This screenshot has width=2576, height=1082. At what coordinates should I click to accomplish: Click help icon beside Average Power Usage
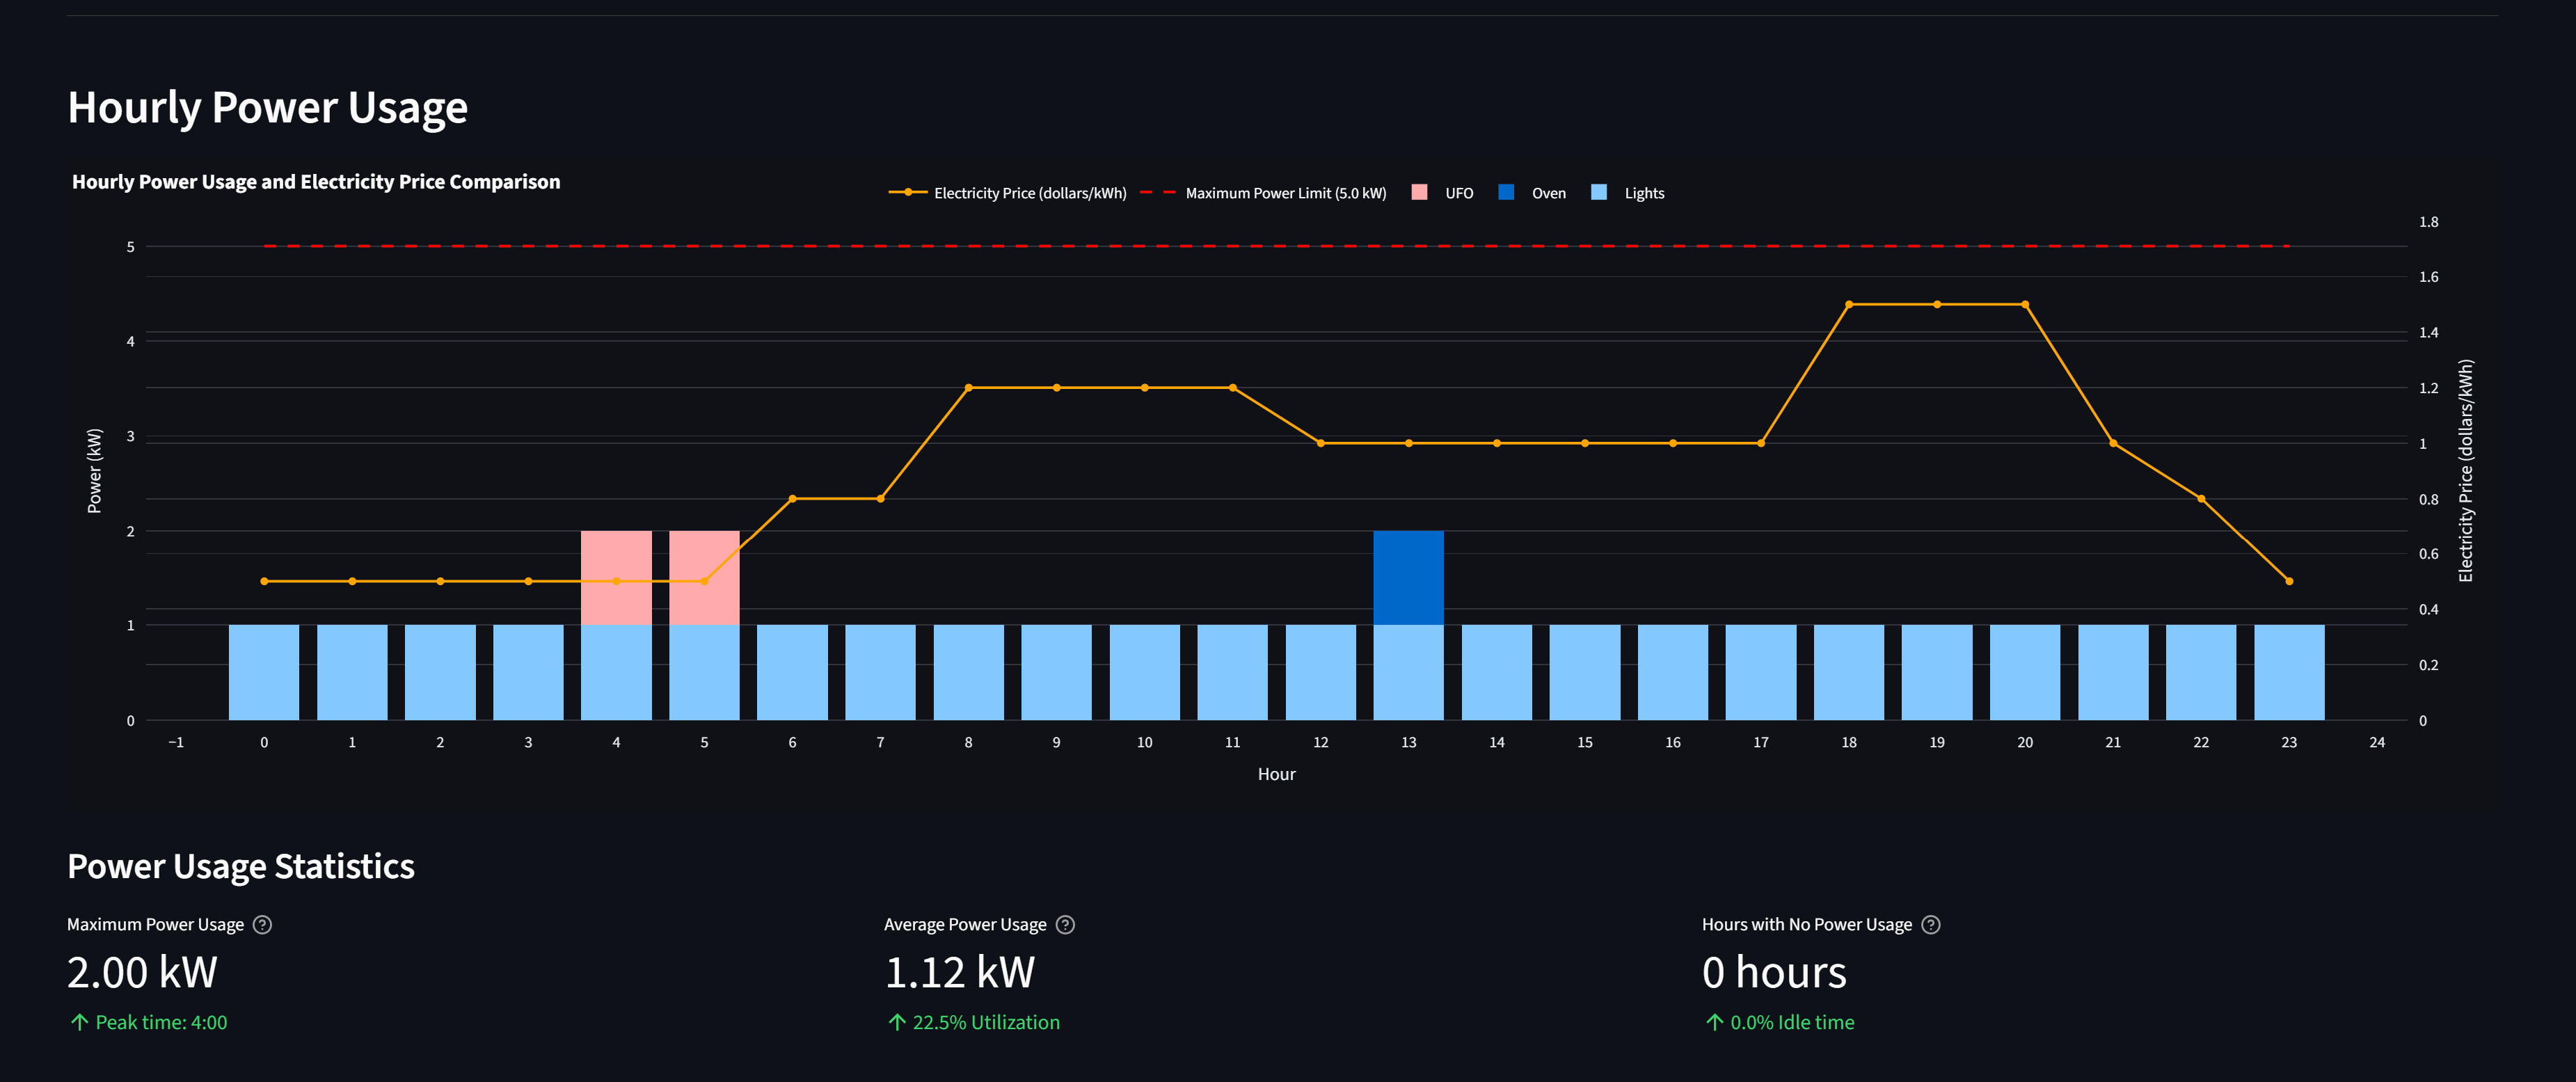(x=1065, y=925)
